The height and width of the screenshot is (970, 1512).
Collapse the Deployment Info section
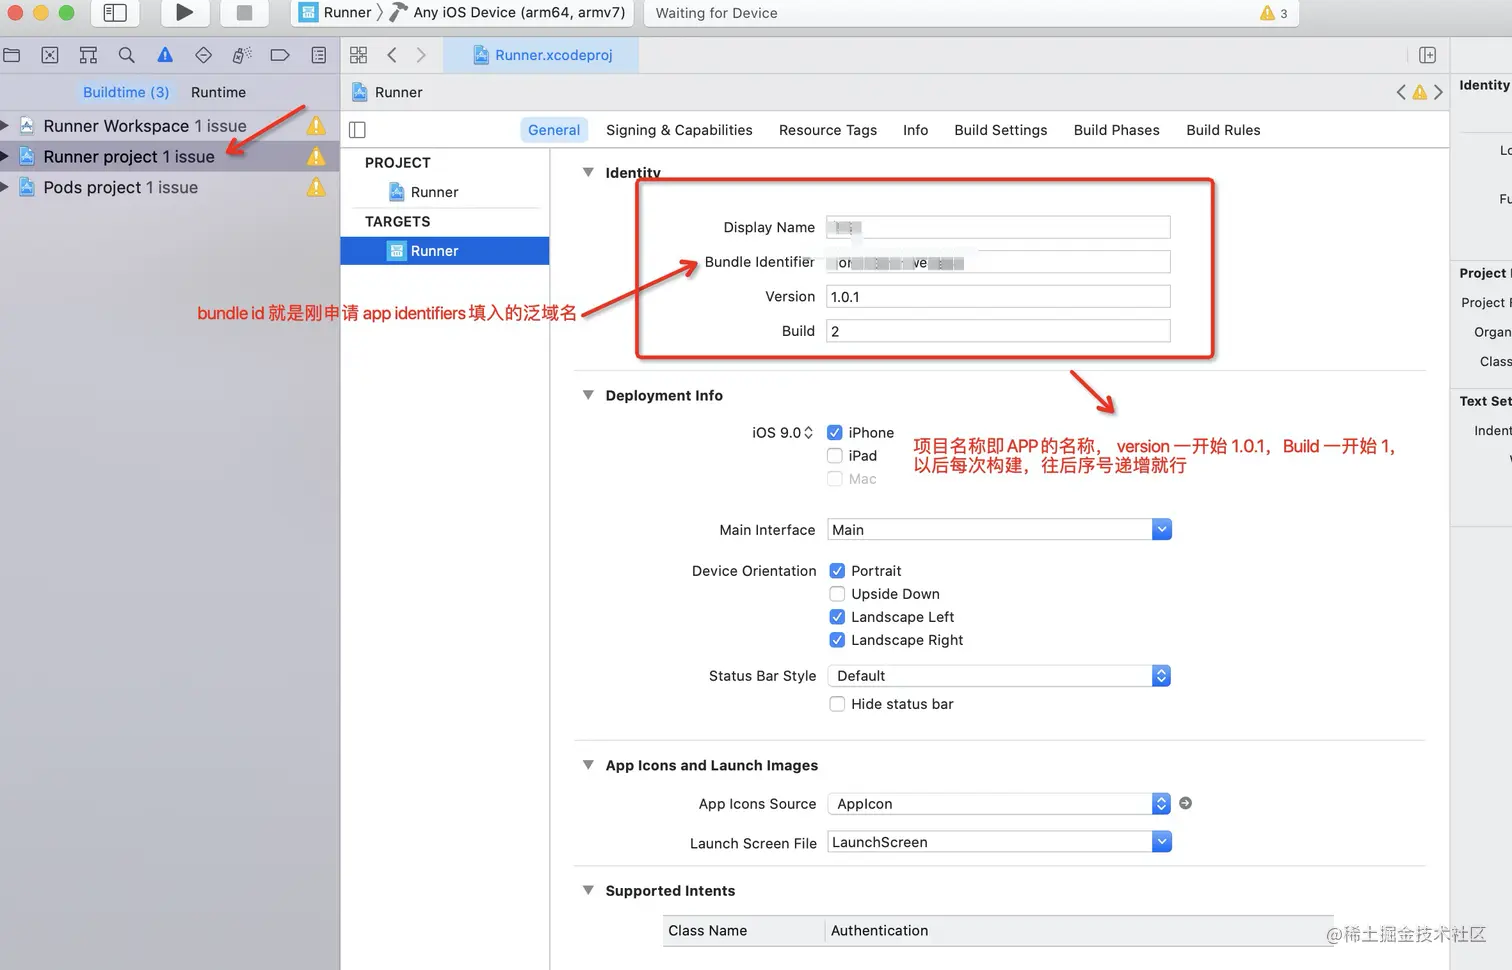click(588, 395)
